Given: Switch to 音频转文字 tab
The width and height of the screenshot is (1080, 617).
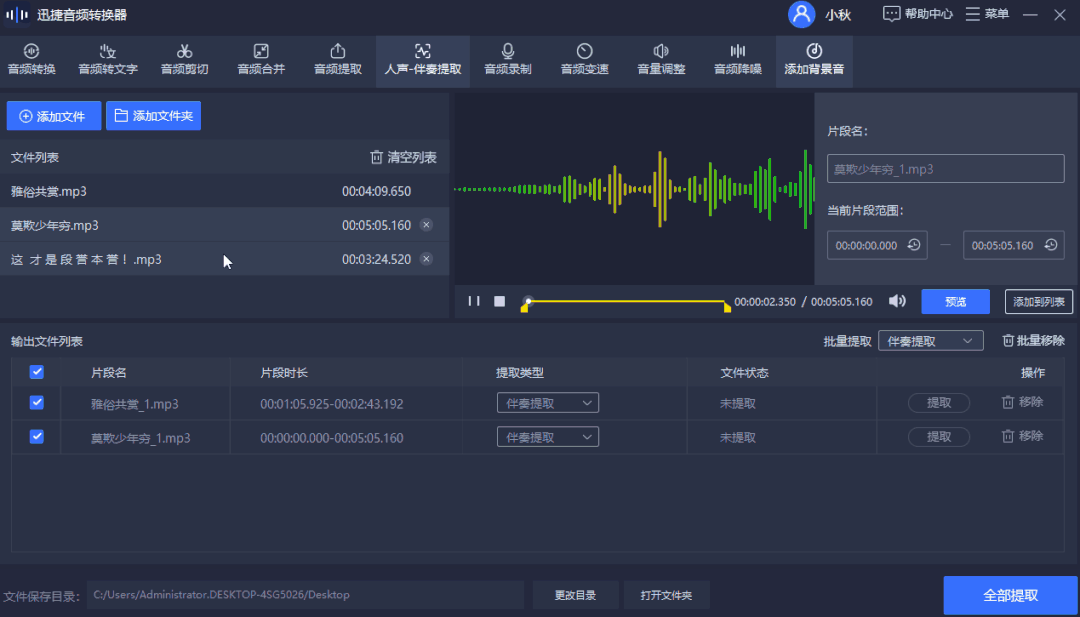Looking at the screenshot, I should pos(108,61).
